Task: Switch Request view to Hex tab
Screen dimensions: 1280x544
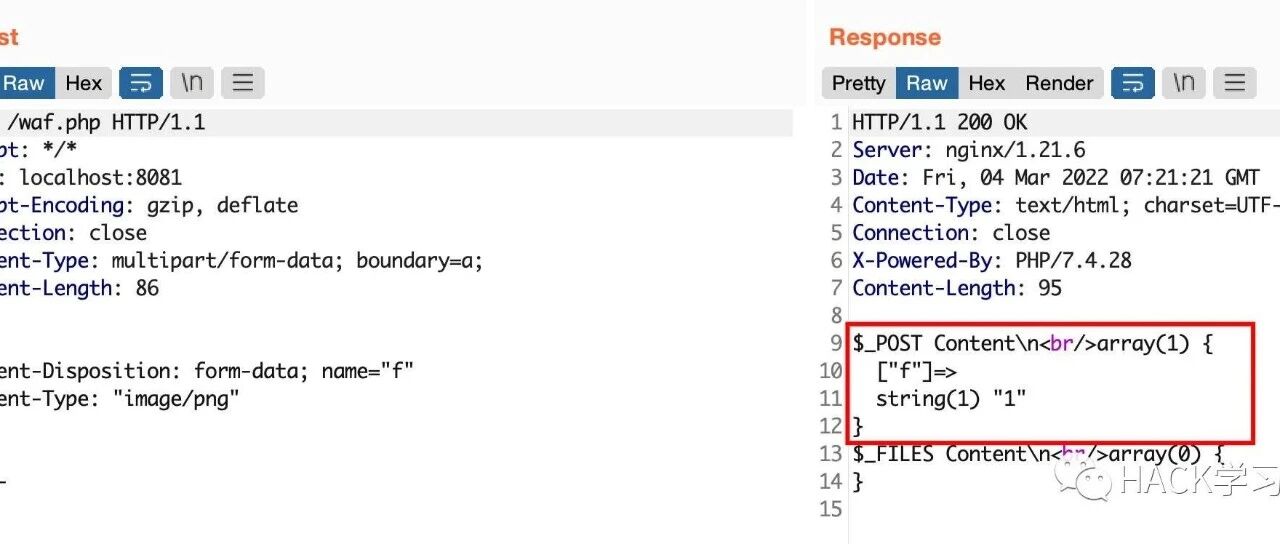Action: [x=84, y=83]
